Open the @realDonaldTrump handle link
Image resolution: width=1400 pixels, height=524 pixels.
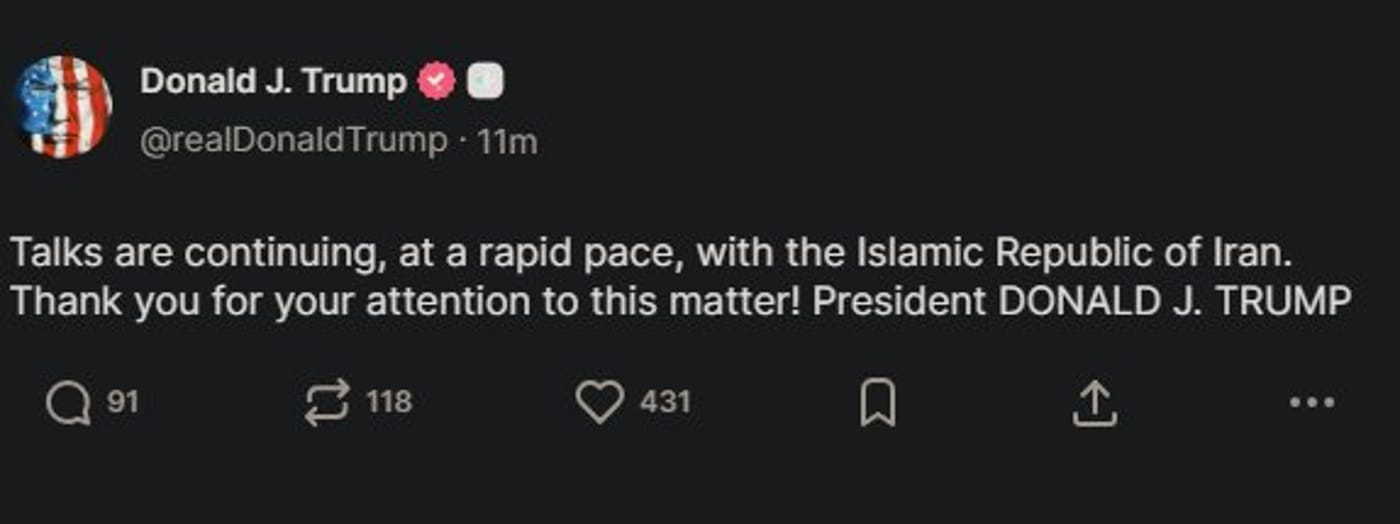(294, 141)
